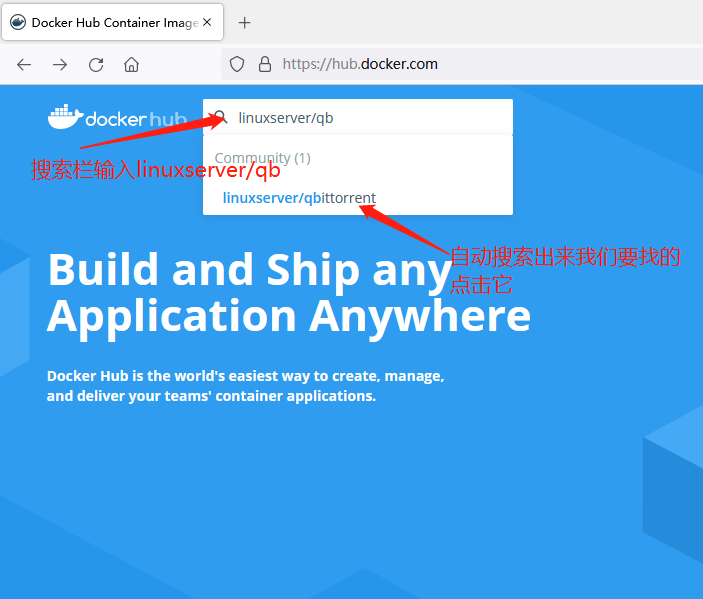Click the browser Back arrow
The width and height of the screenshot is (703, 599).
pyautogui.click(x=24, y=65)
